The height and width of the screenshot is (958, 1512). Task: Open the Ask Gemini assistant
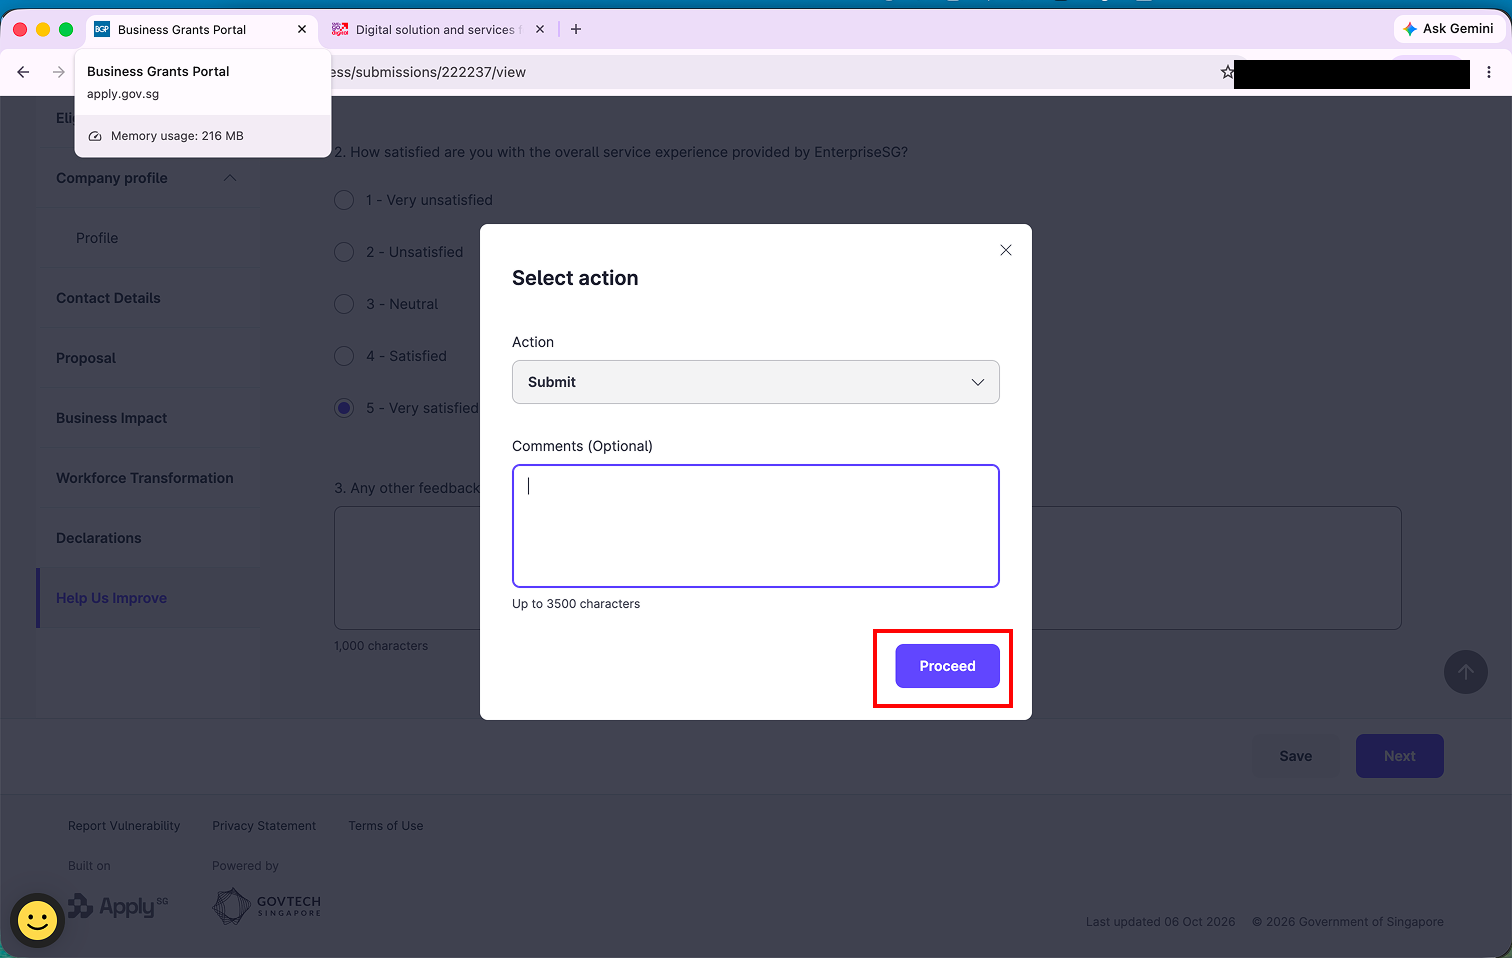pos(1448,29)
